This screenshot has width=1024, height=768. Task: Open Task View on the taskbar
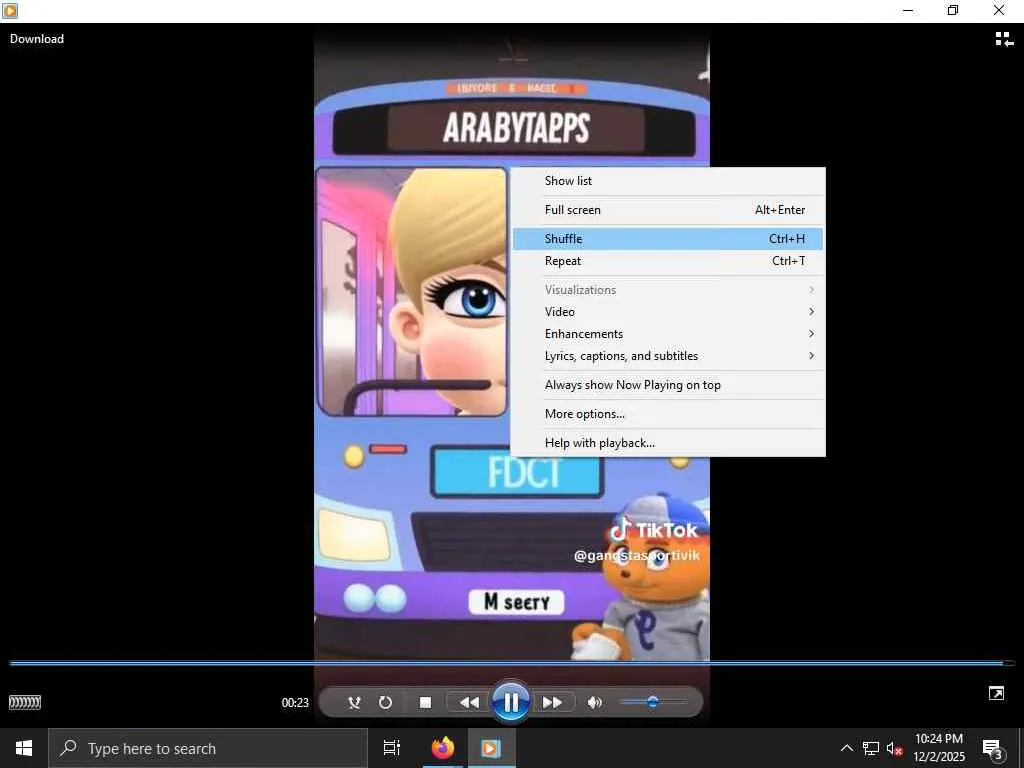pos(392,748)
